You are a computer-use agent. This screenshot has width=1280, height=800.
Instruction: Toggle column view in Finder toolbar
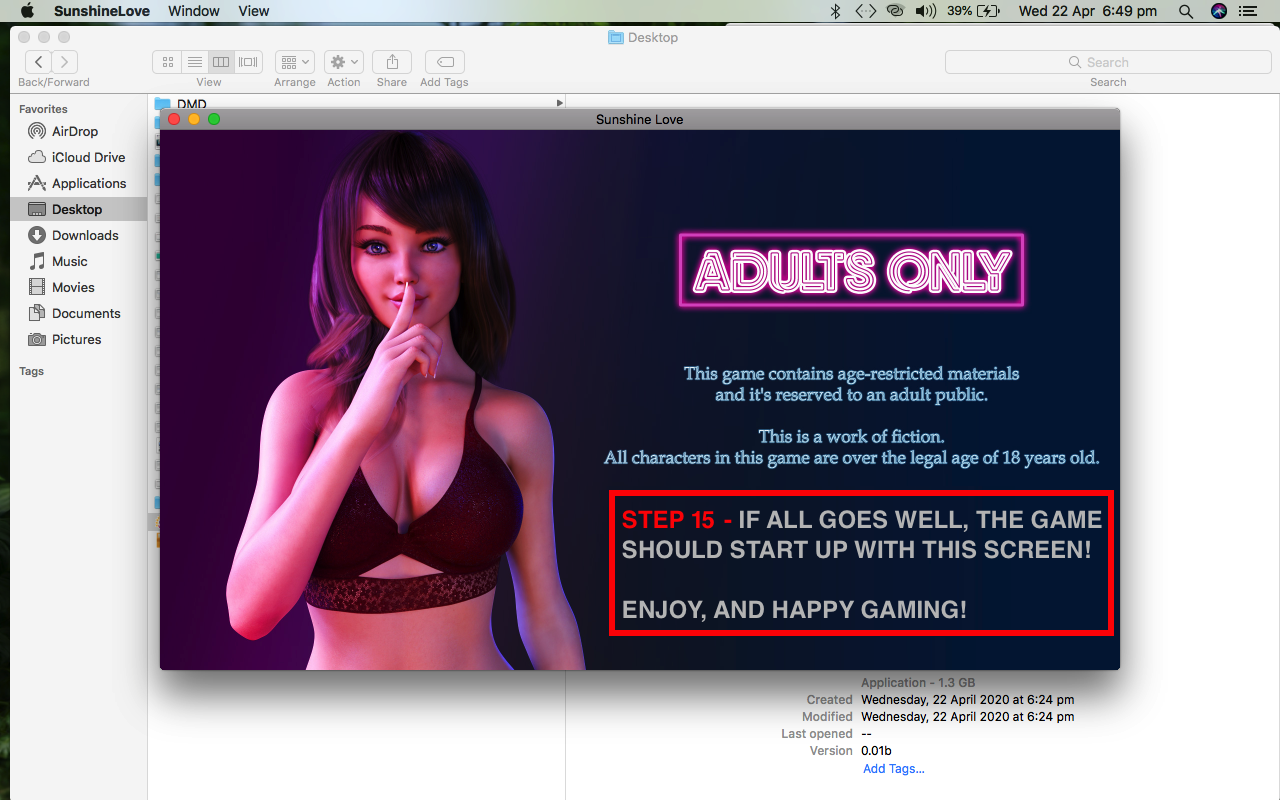click(221, 62)
